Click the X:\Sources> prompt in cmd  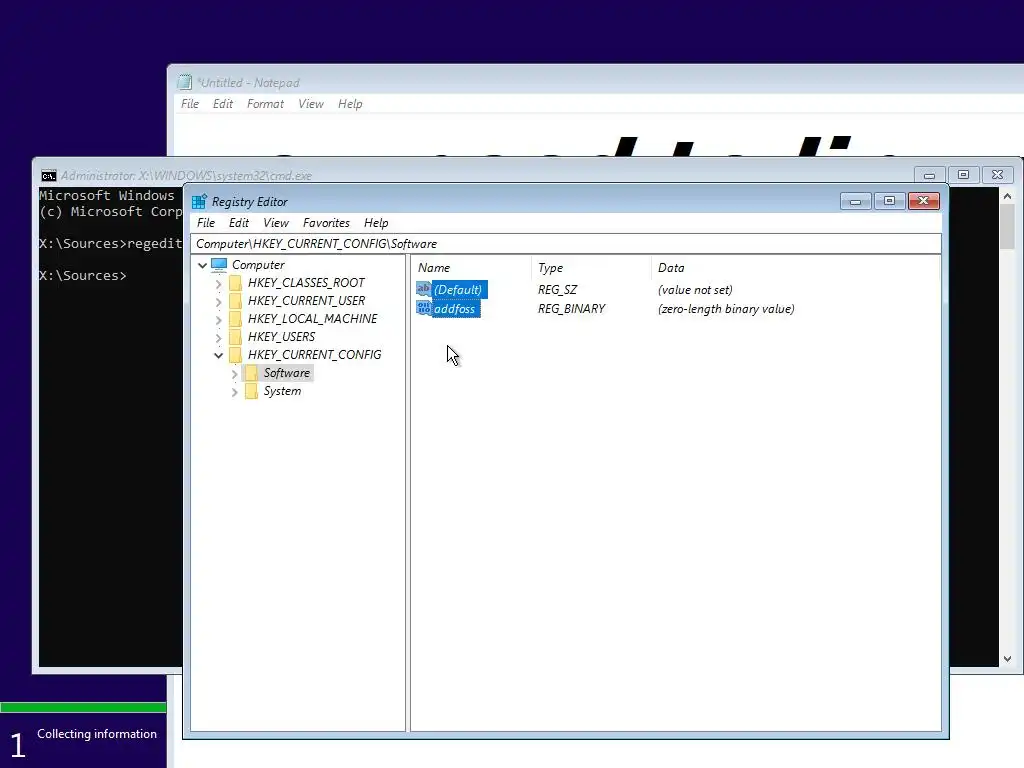tap(83, 276)
